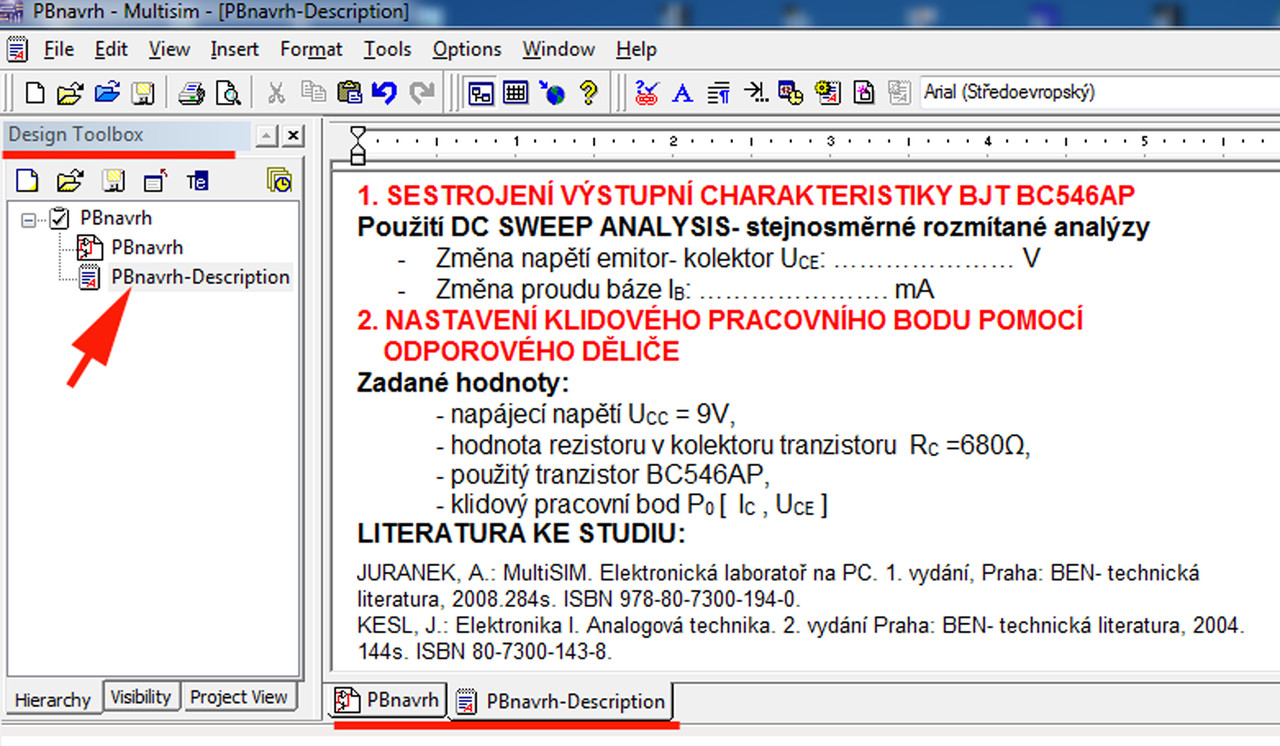Viewport: 1280px width, 746px height.
Task: Open the Arial font name dropdown
Action: coord(1098,92)
